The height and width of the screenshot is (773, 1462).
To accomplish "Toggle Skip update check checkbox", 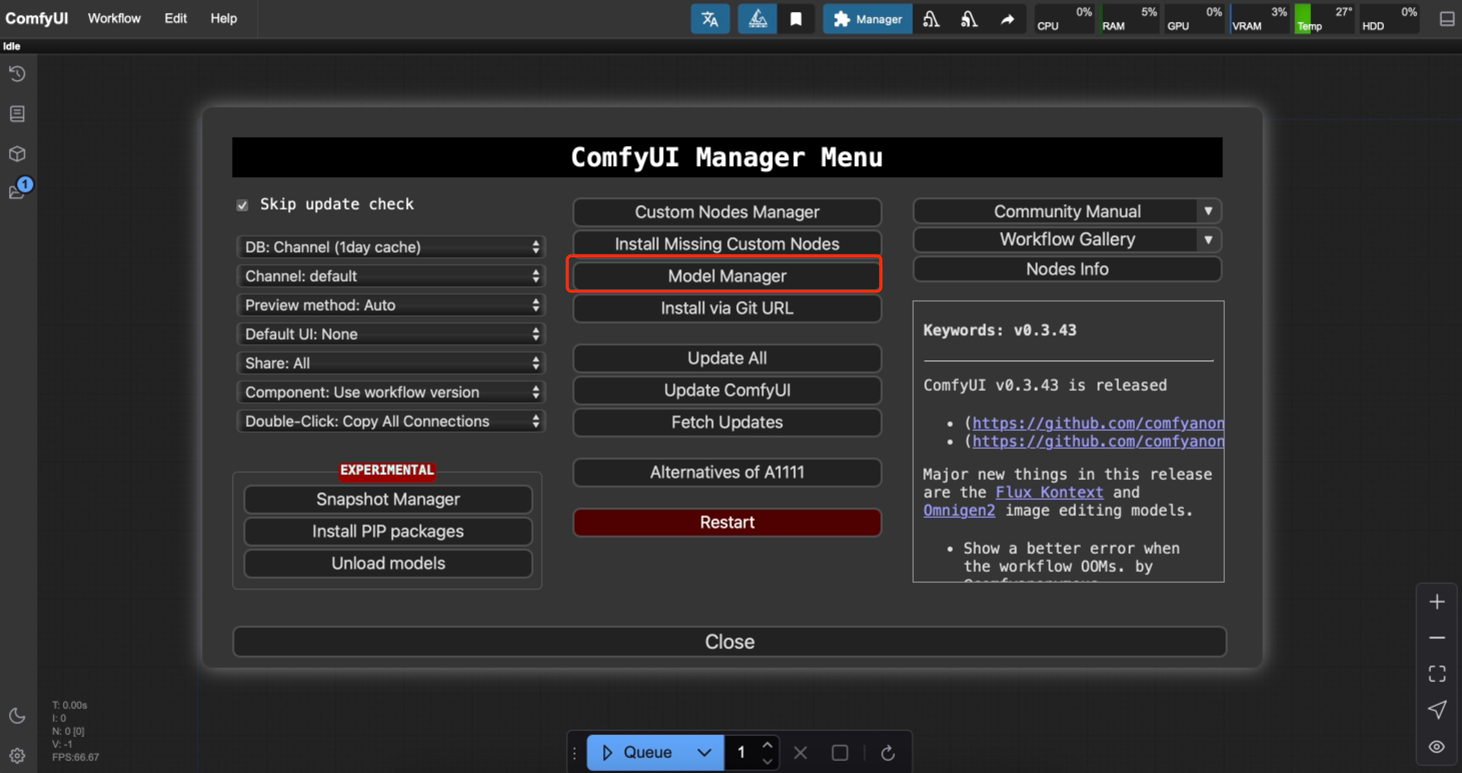I will [x=242, y=205].
